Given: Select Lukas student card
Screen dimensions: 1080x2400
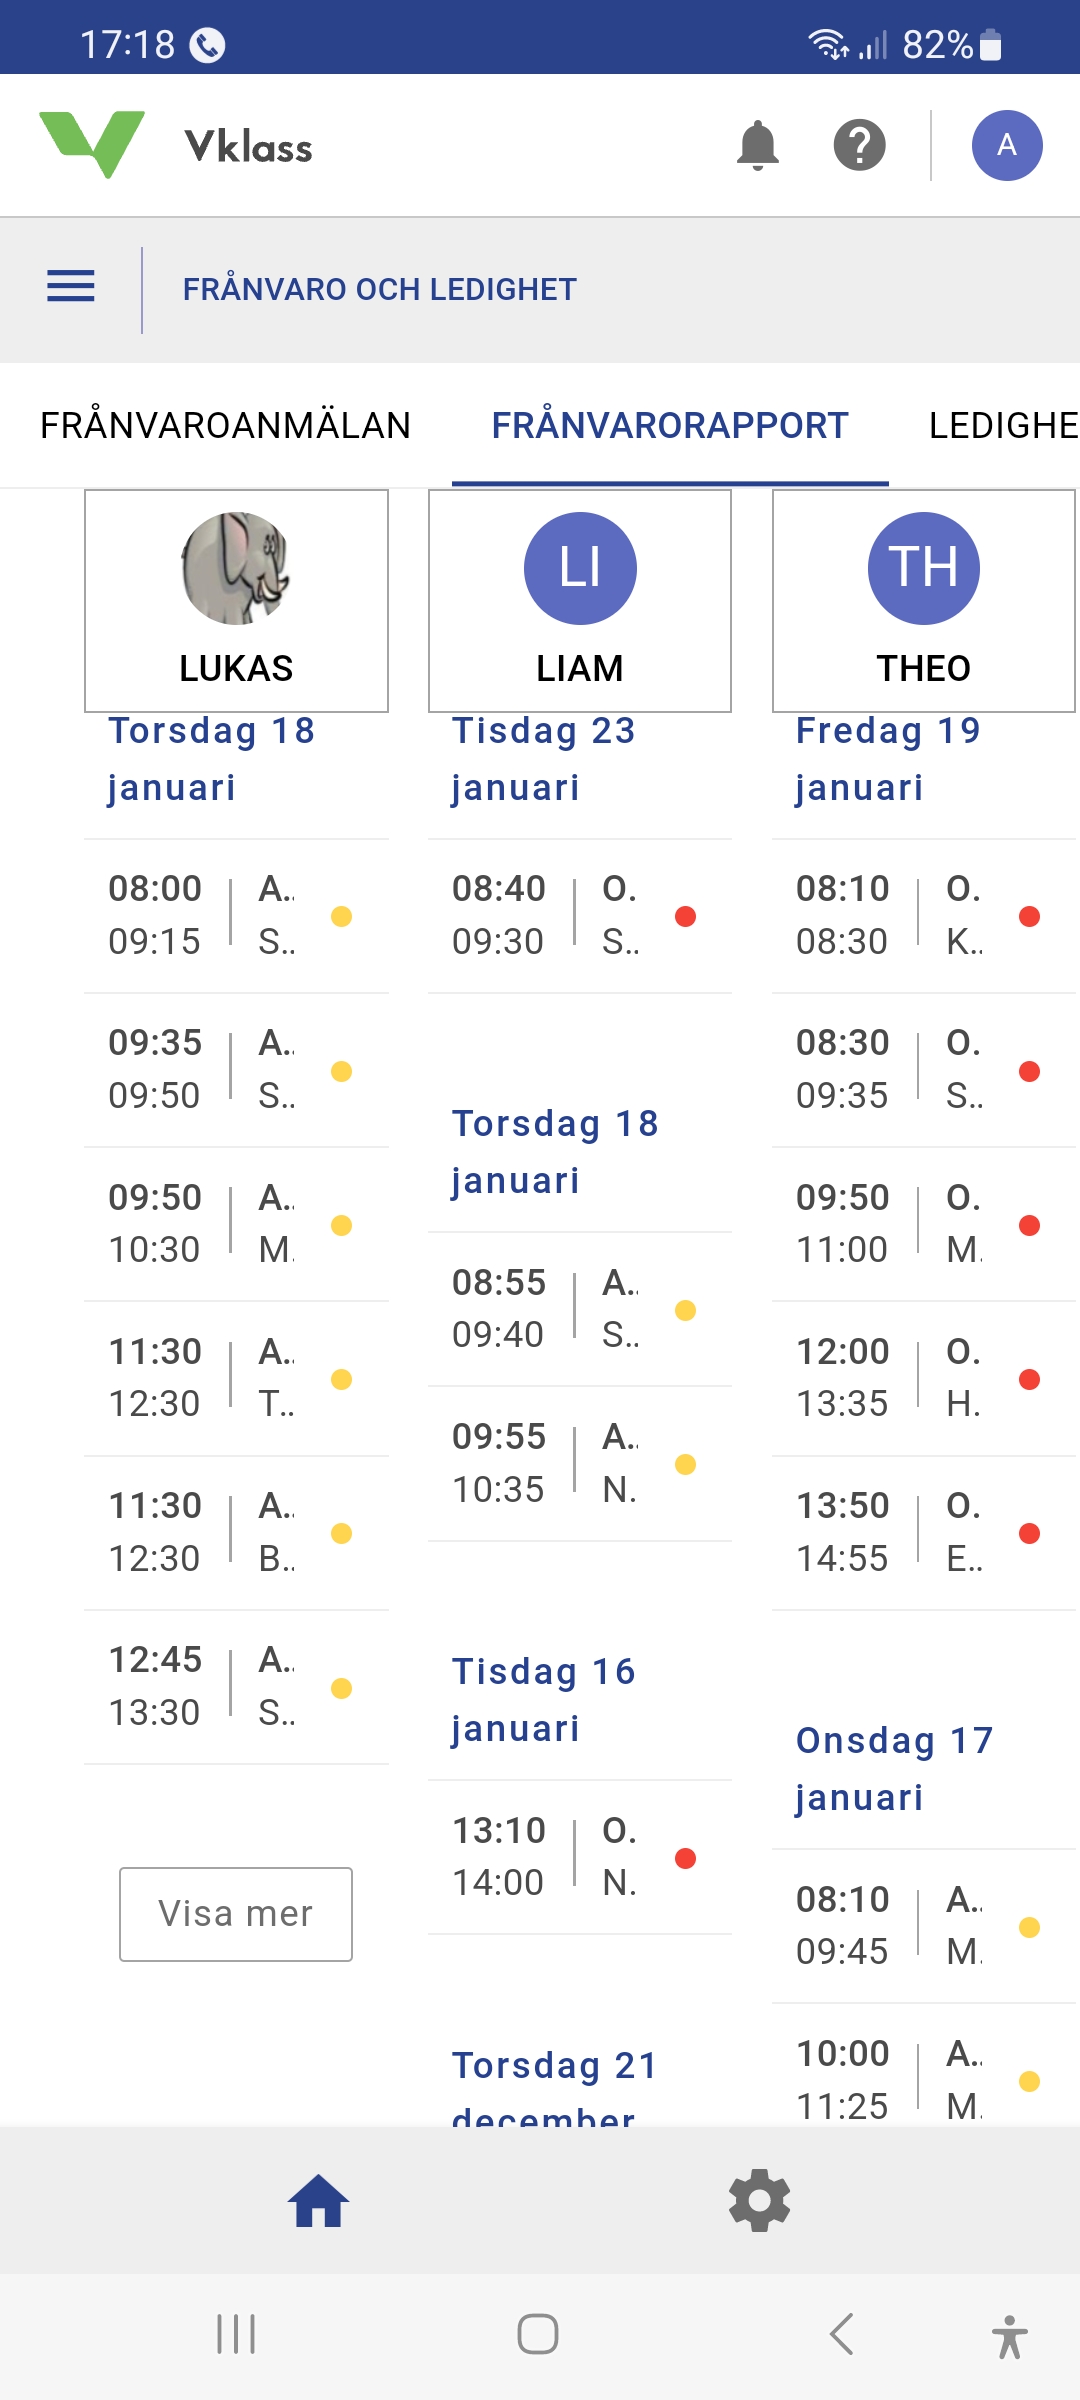Looking at the screenshot, I should 236,601.
